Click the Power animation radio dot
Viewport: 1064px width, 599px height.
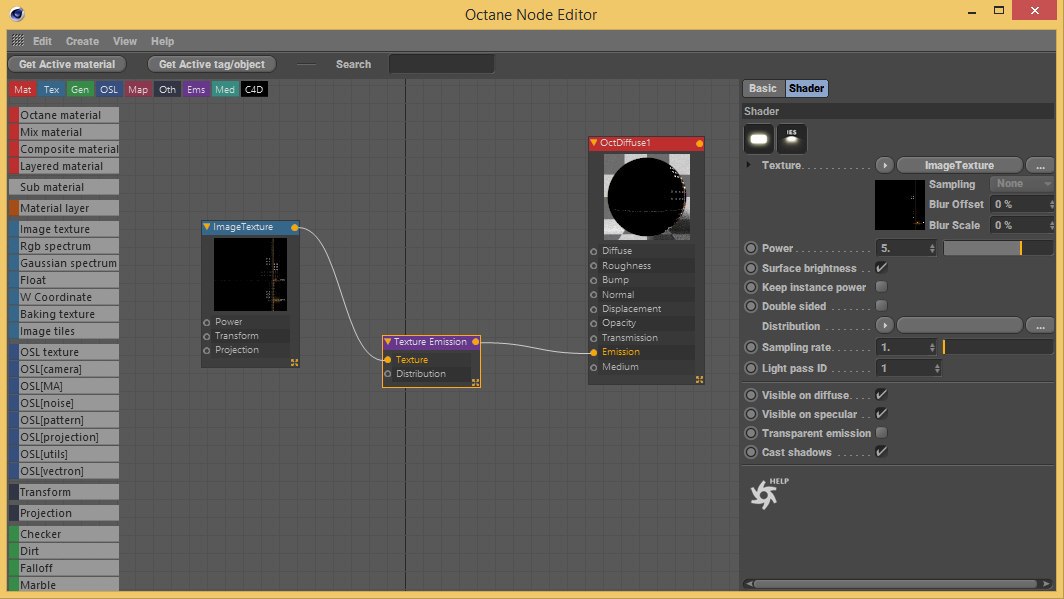751,248
